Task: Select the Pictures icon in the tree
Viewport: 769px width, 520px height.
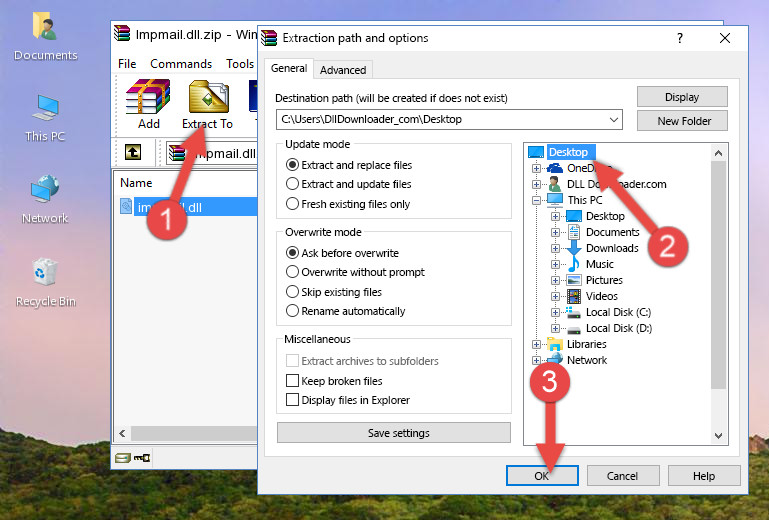Action: (x=574, y=280)
